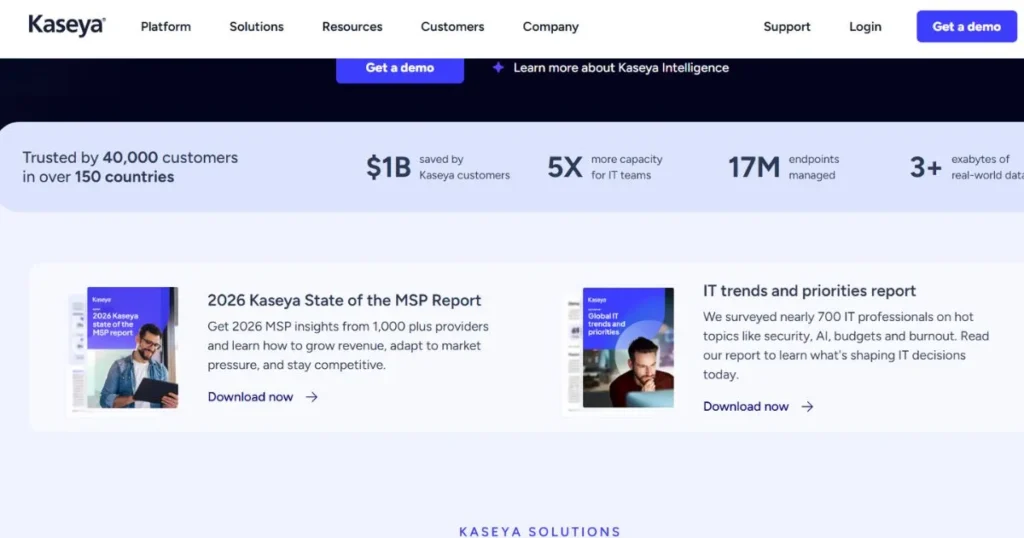
Task: Click the arrow icon after IT trends Download now
Action: click(x=807, y=407)
